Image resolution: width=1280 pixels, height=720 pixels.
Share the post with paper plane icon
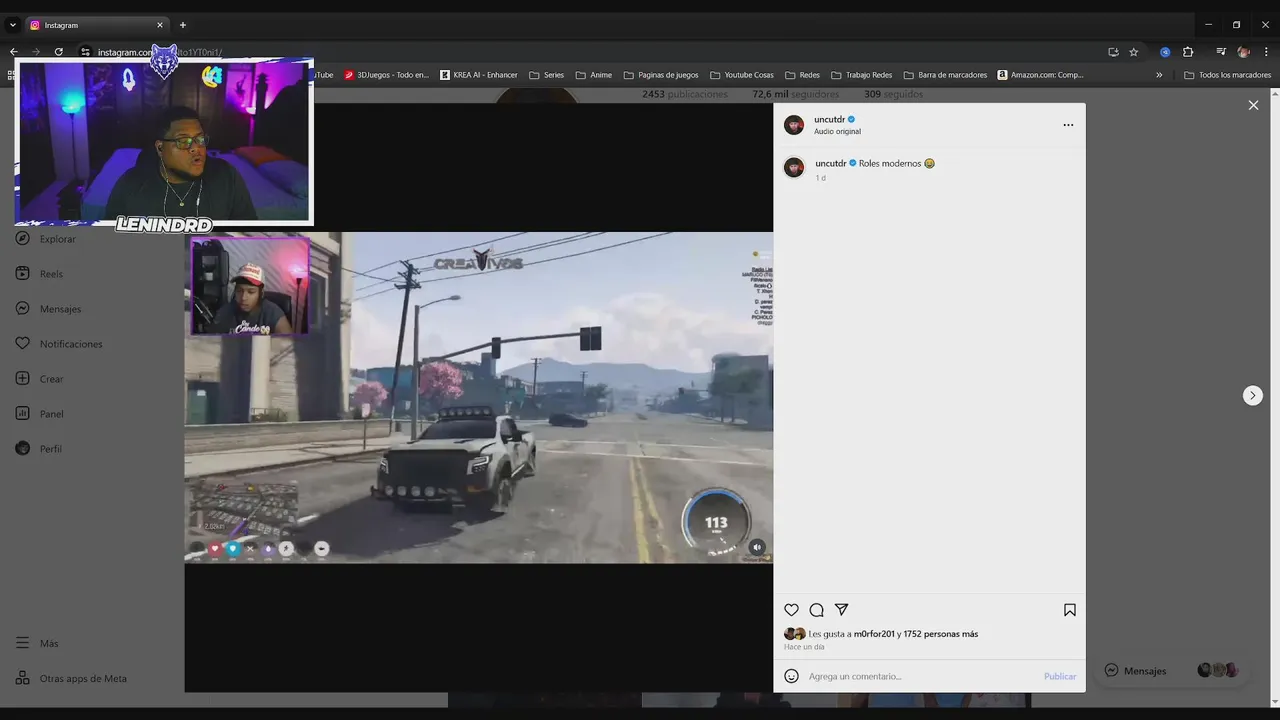[x=841, y=610]
